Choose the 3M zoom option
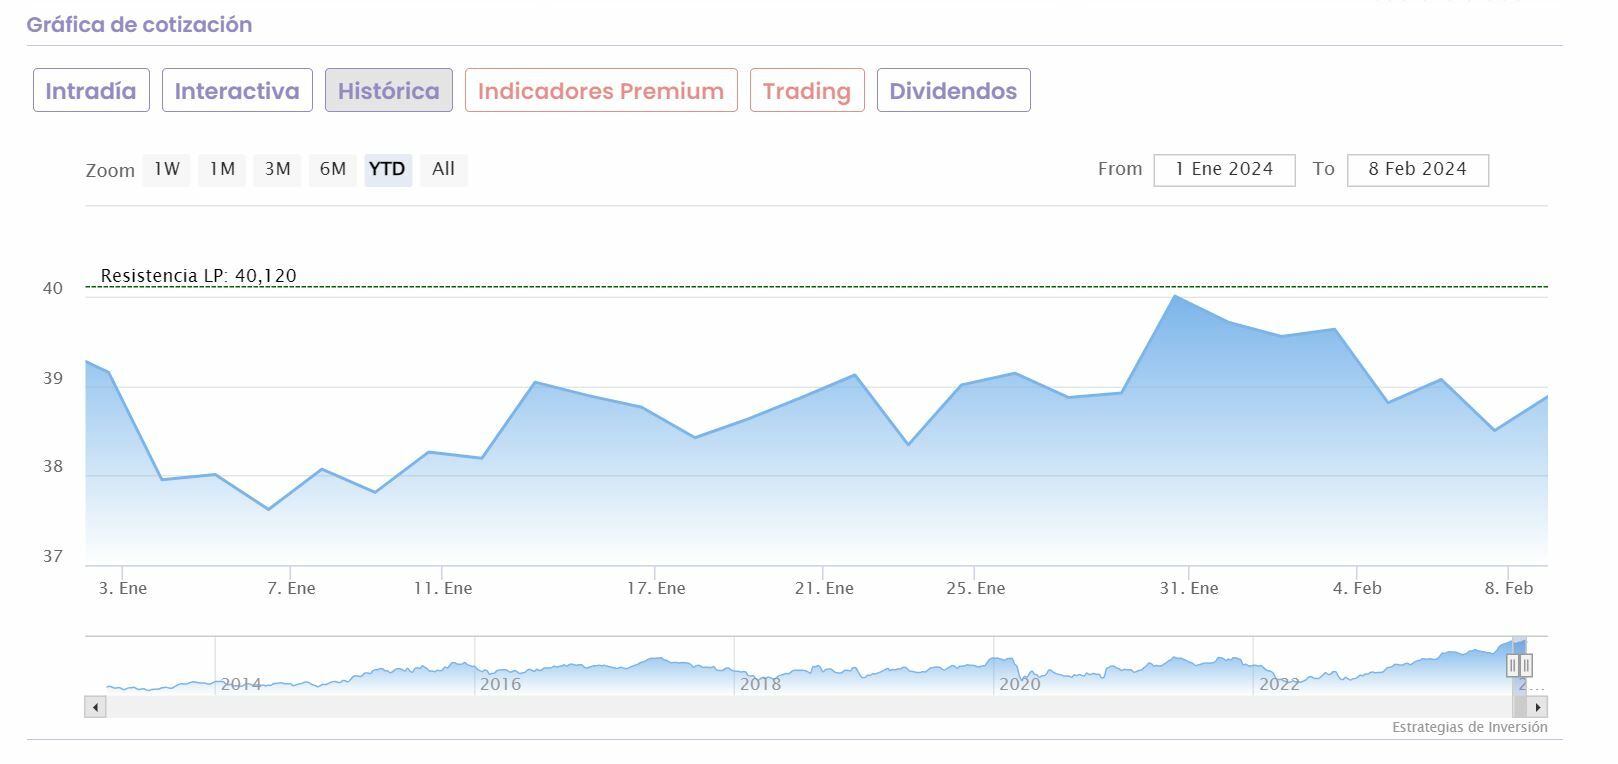The height and width of the screenshot is (764, 1618). 277,169
